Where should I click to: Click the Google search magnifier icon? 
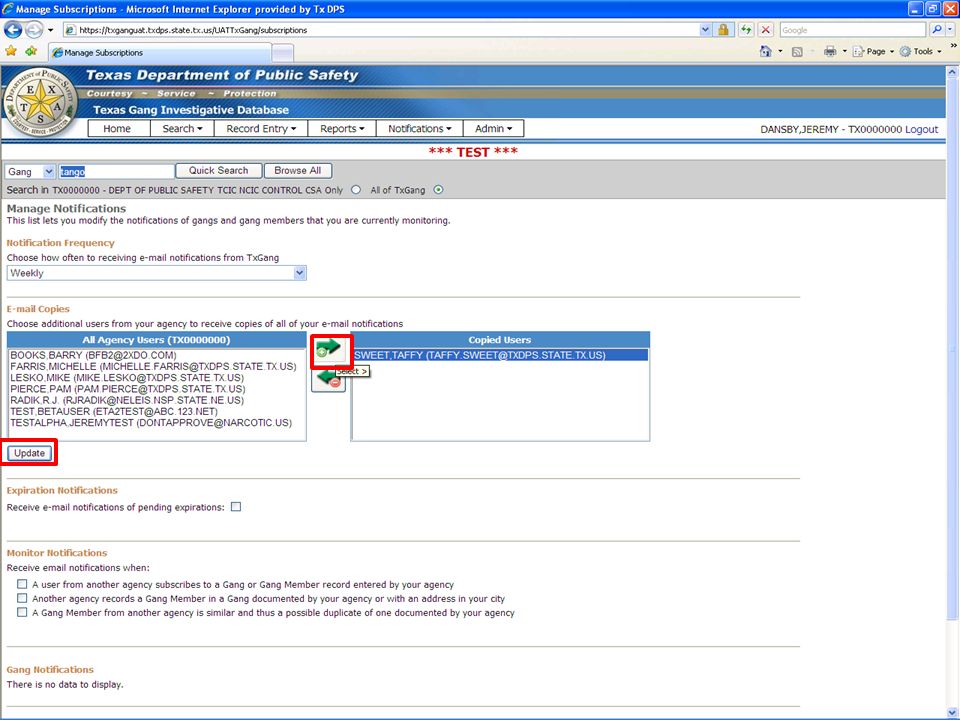(x=936, y=29)
